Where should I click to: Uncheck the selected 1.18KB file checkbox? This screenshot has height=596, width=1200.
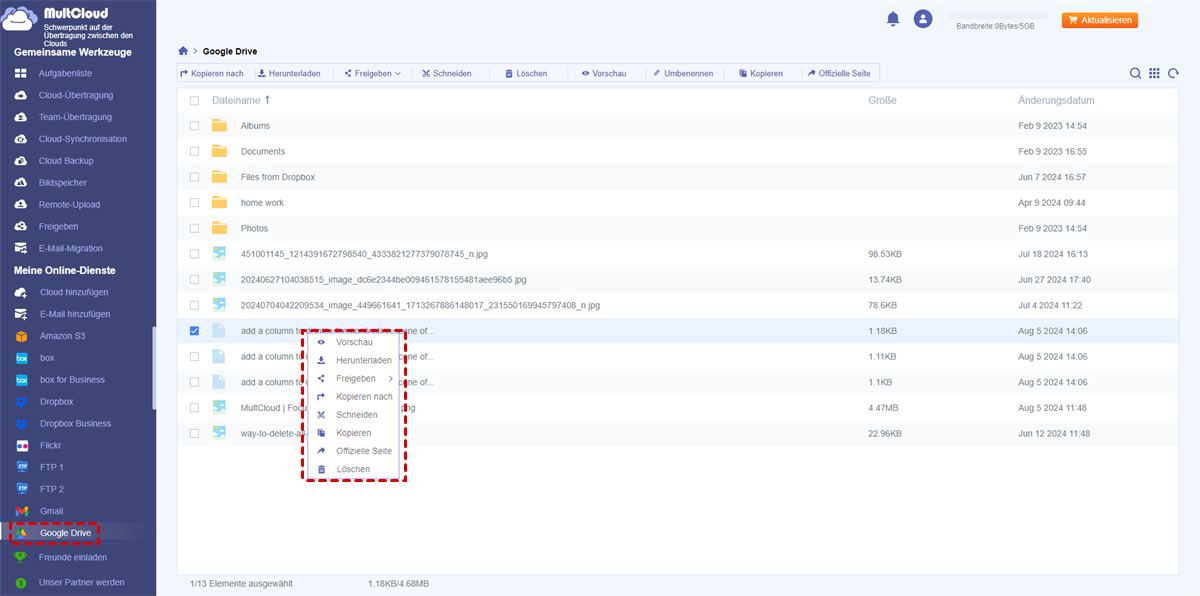click(x=194, y=331)
